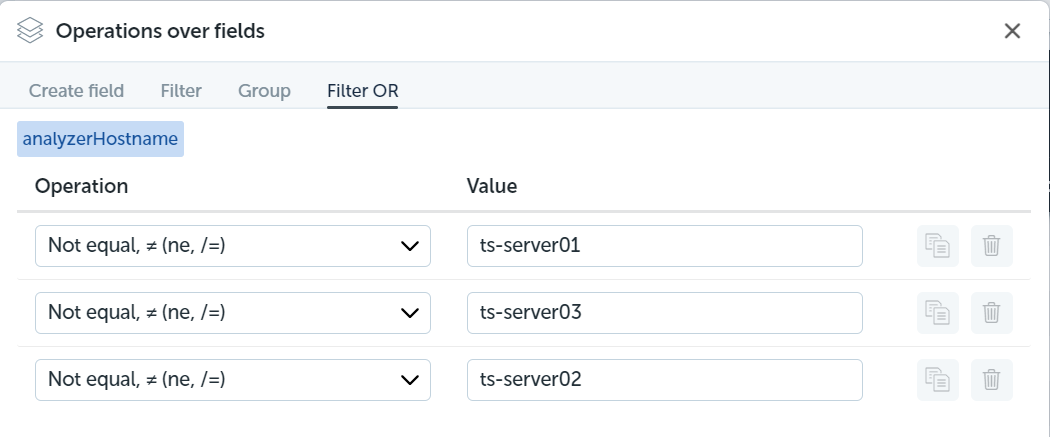The height and width of the screenshot is (437, 1050).
Task: Switch to the Group tab
Action: point(265,90)
